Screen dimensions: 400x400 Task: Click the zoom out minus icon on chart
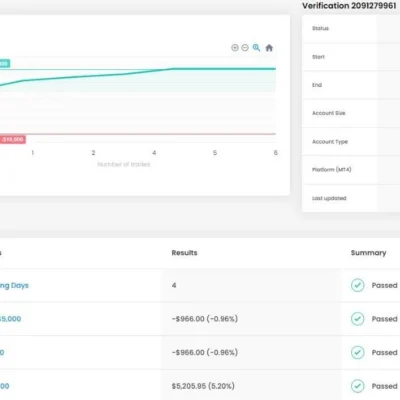tap(245, 48)
